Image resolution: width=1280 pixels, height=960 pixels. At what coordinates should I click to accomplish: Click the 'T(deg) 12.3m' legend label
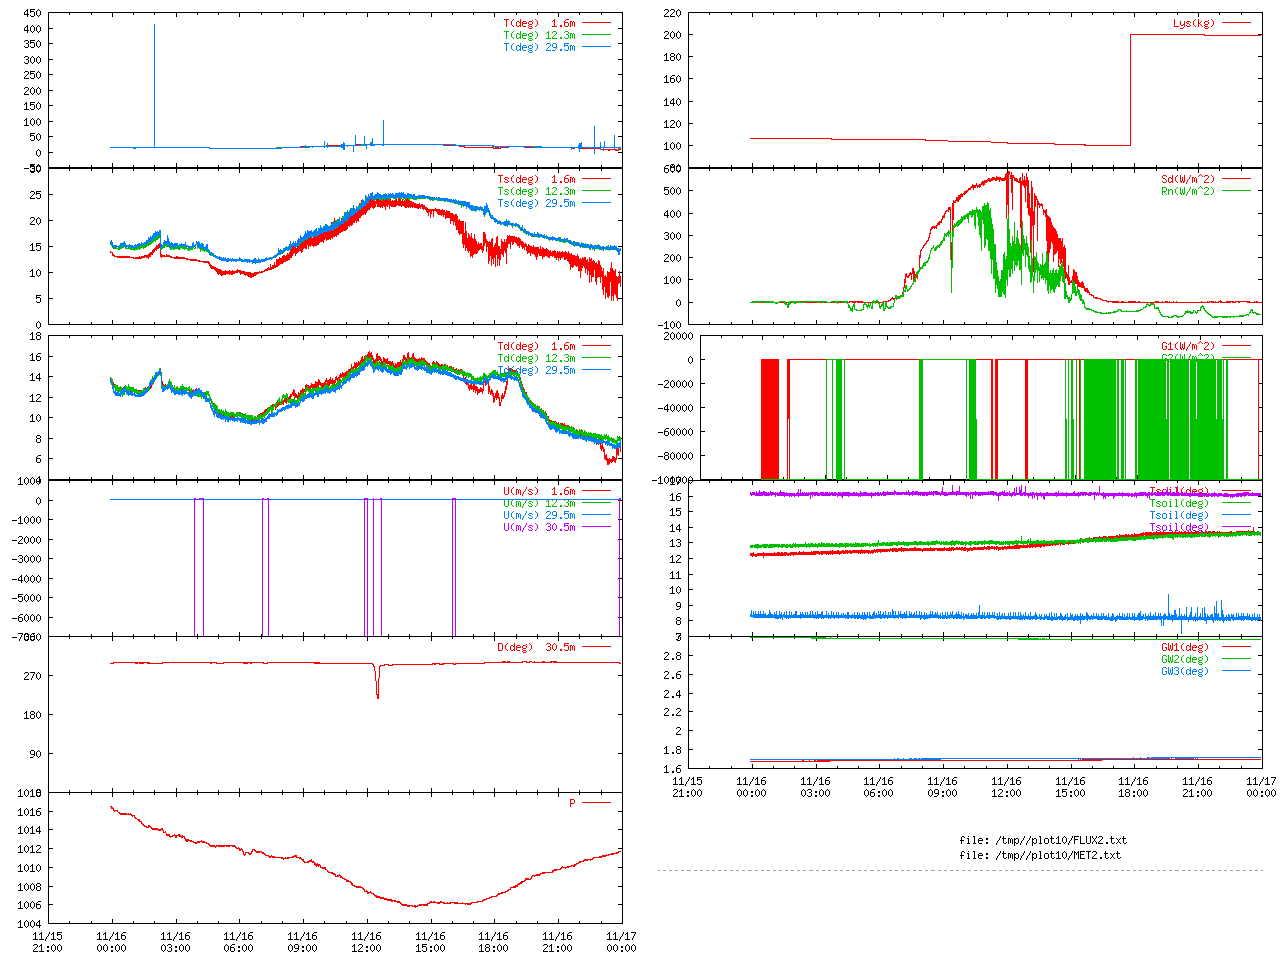(x=540, y=35)
